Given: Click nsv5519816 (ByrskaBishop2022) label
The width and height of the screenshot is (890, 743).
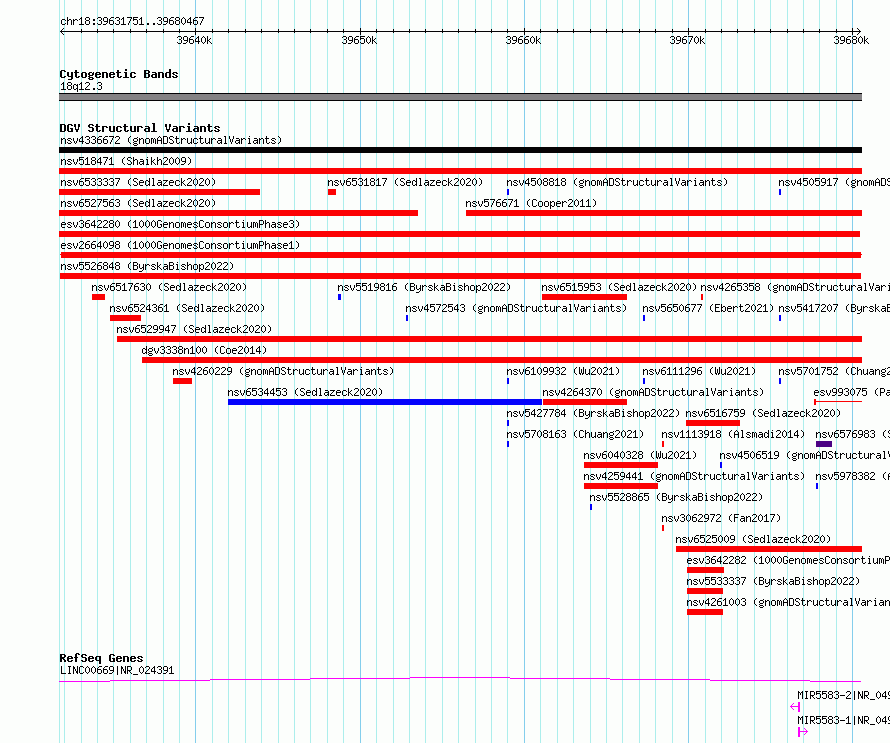Looking at the screenshot, I should 424,287.
